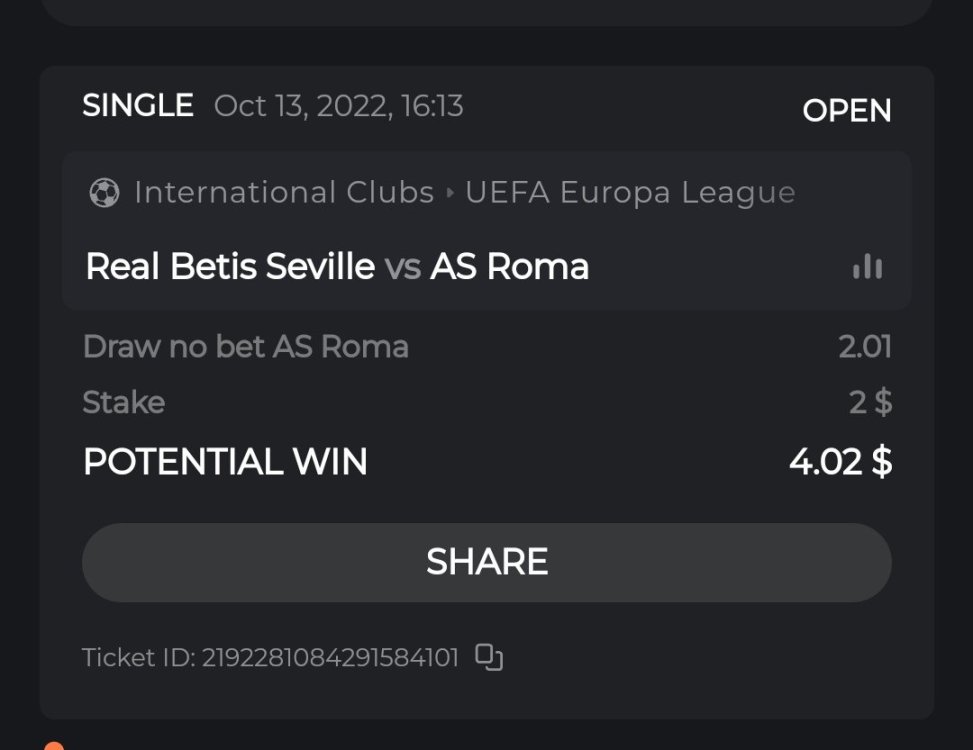Select AS Roma team name
Viewport: 973px width, 750px height.
pyautogui.click(x=509, y=266)
